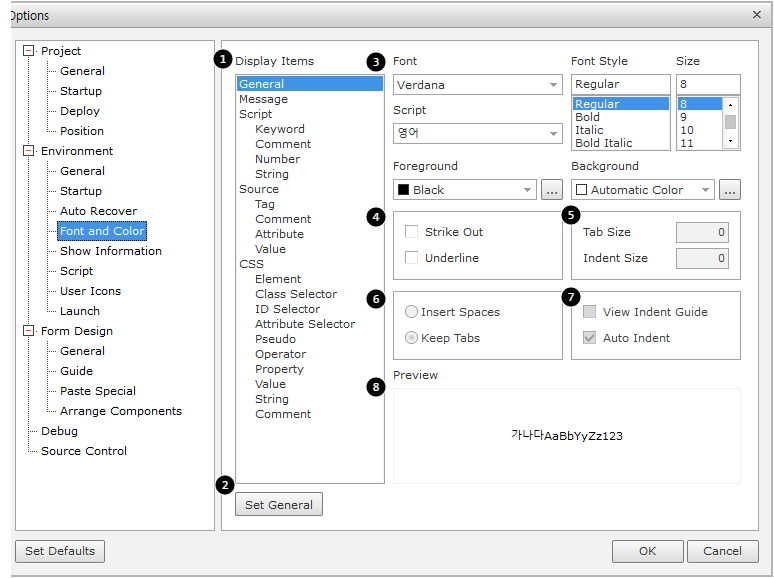Viewport: 774px width, 578px height.
Task: Open the Font dropdown showing Verdana
Action: point(478,85)
